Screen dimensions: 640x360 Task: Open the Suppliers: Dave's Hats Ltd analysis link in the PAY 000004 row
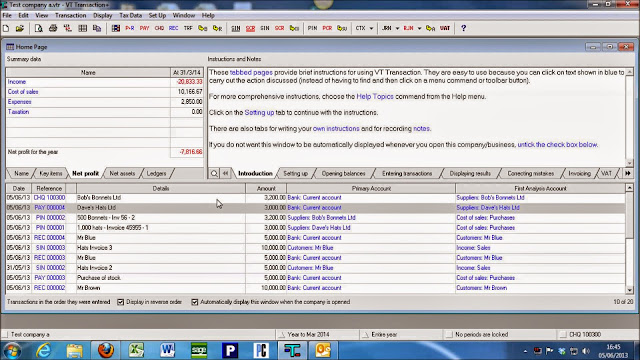pos(488,208)
